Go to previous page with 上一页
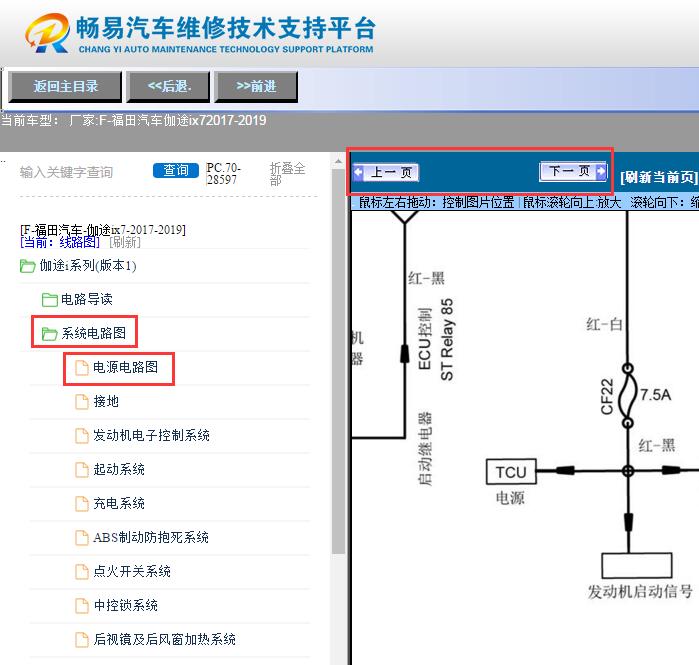This screenshot has height=665, width=699. point(386,172)
